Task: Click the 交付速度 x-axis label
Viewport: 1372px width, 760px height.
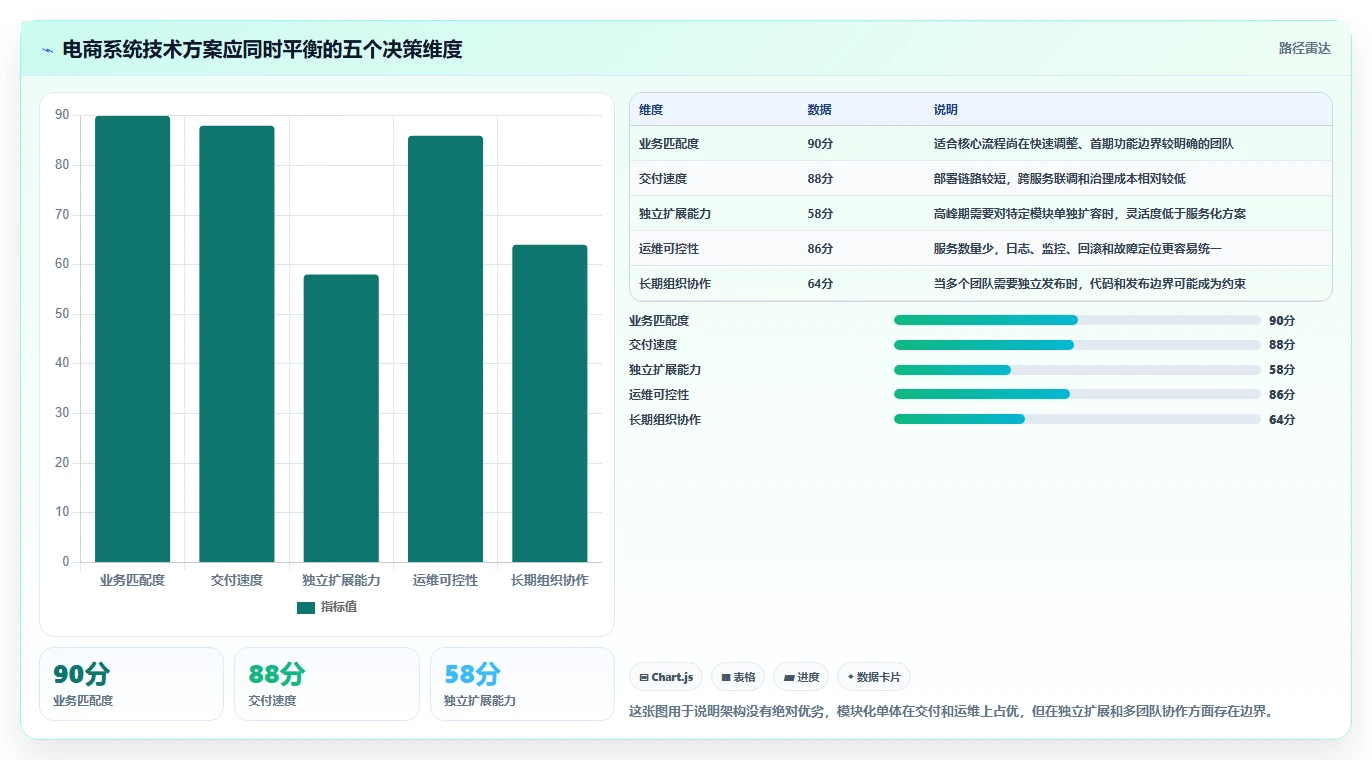Action: tap(237, 580)
